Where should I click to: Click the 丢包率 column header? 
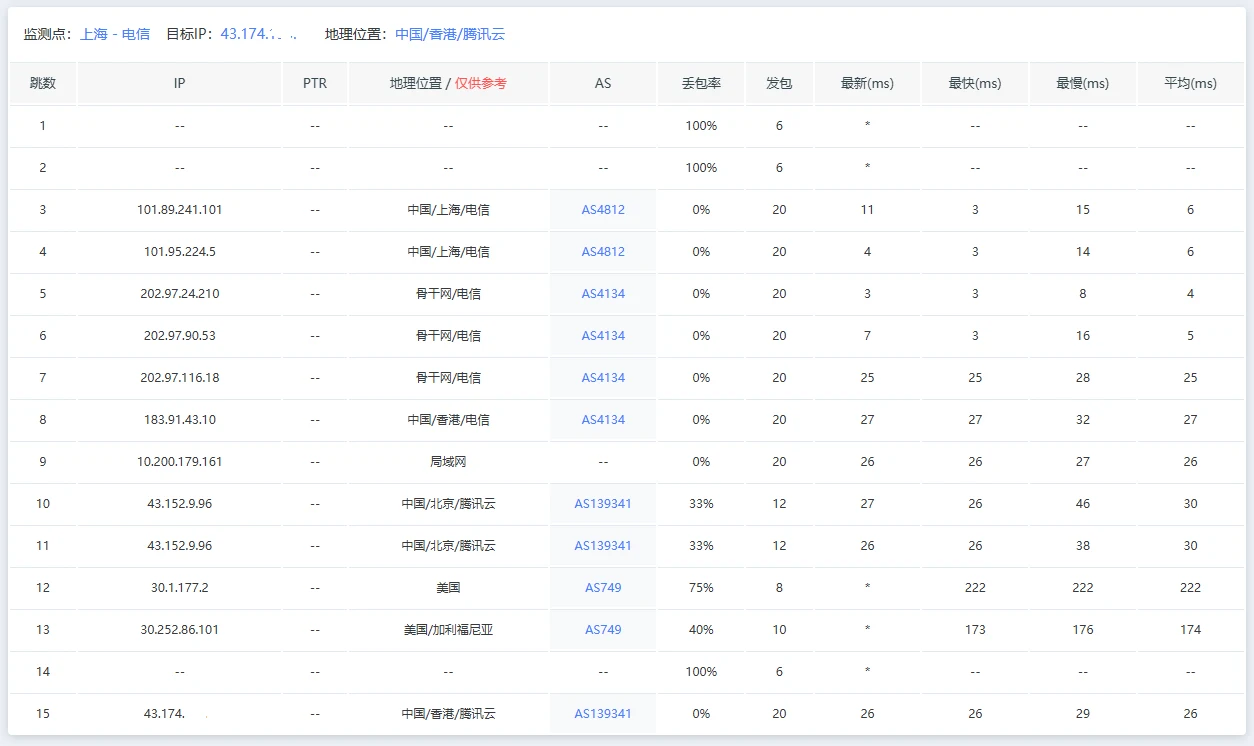[701, 84]
